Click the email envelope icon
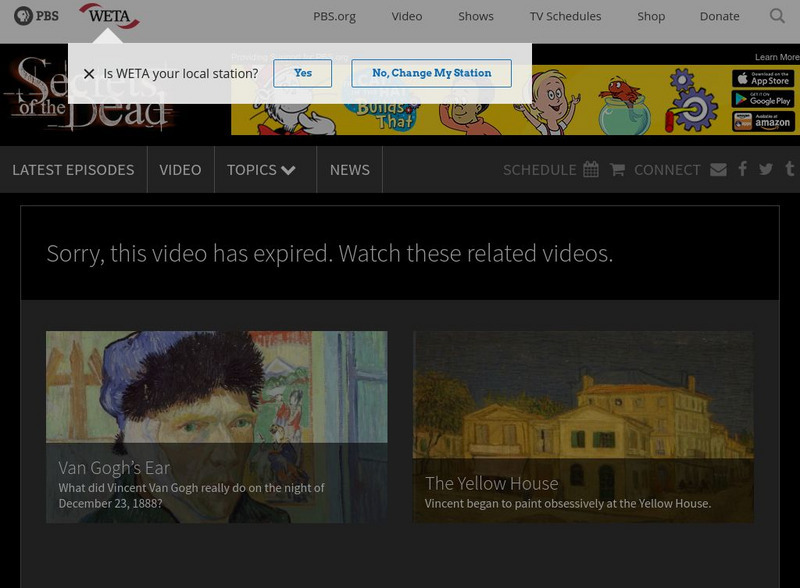 tap(718, 169)
